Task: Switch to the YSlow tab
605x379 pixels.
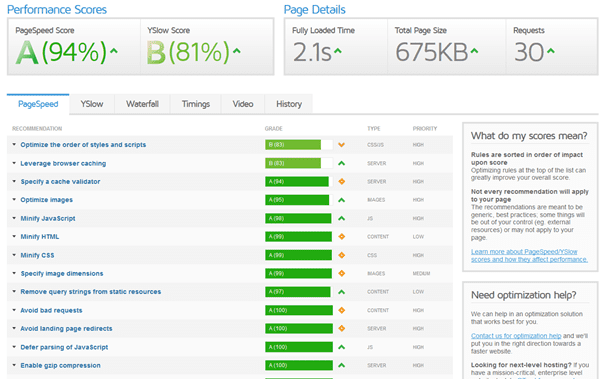Action: (x=92, y=104)
